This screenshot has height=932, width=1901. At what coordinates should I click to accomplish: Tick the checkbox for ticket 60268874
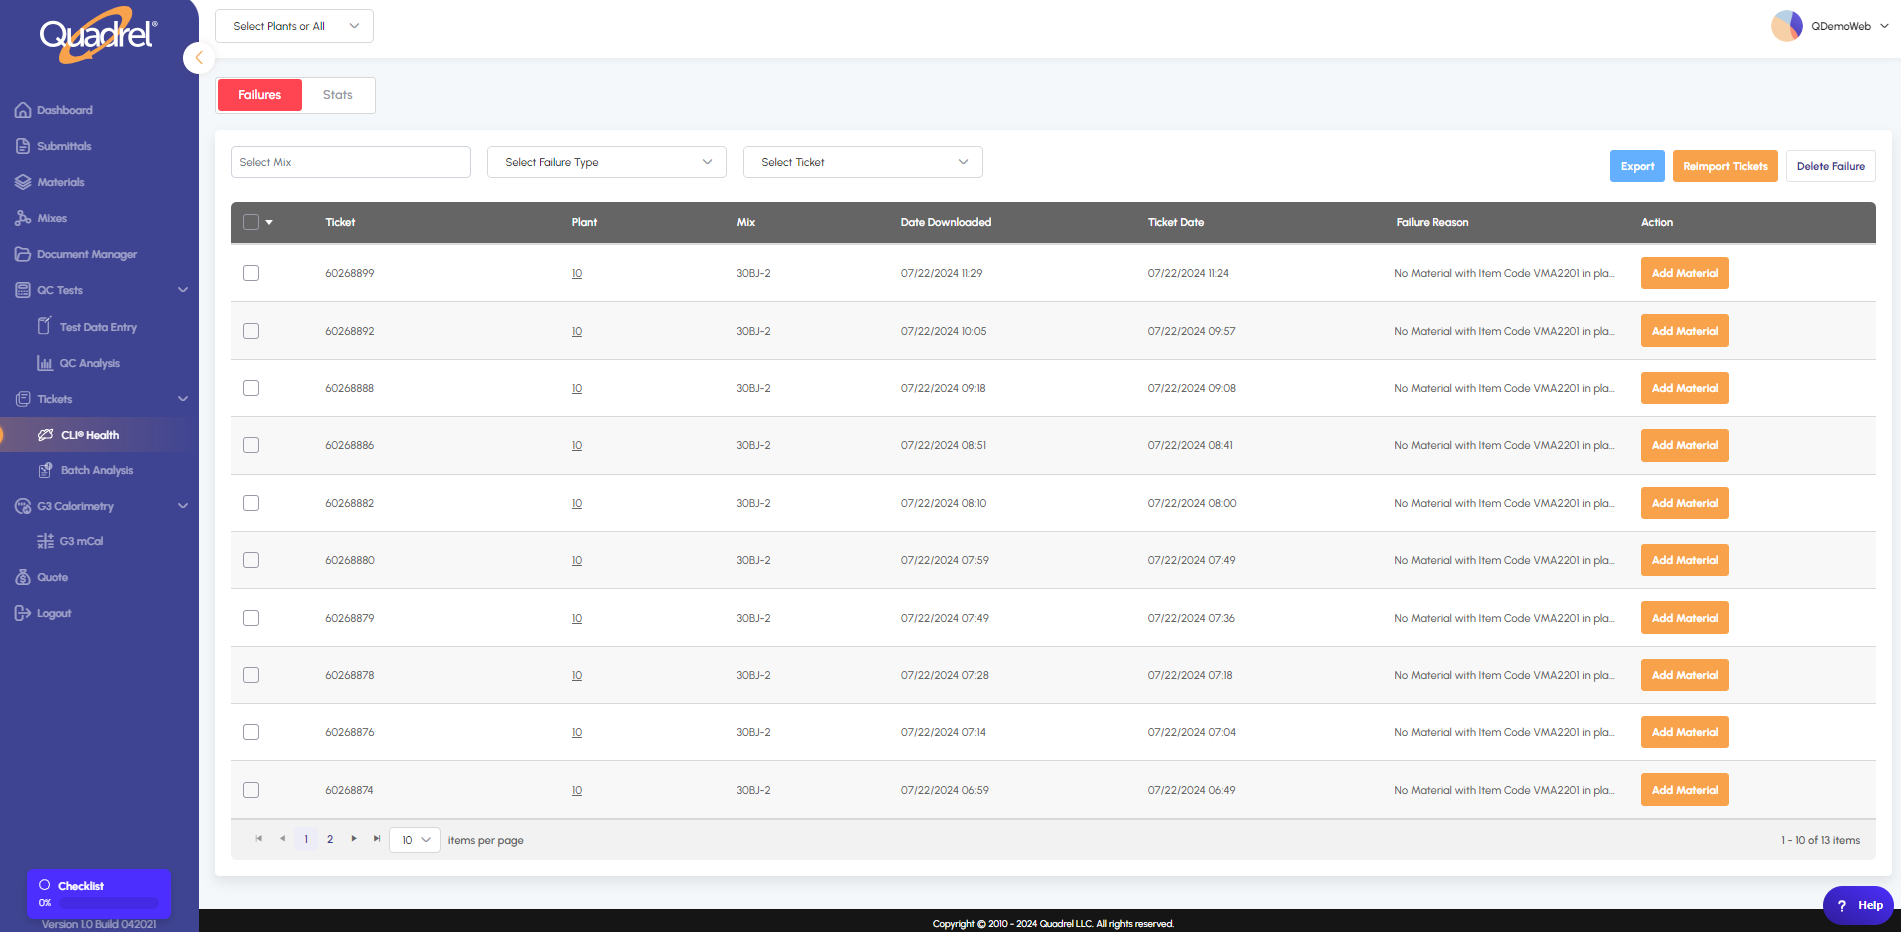tap(251, 790)
